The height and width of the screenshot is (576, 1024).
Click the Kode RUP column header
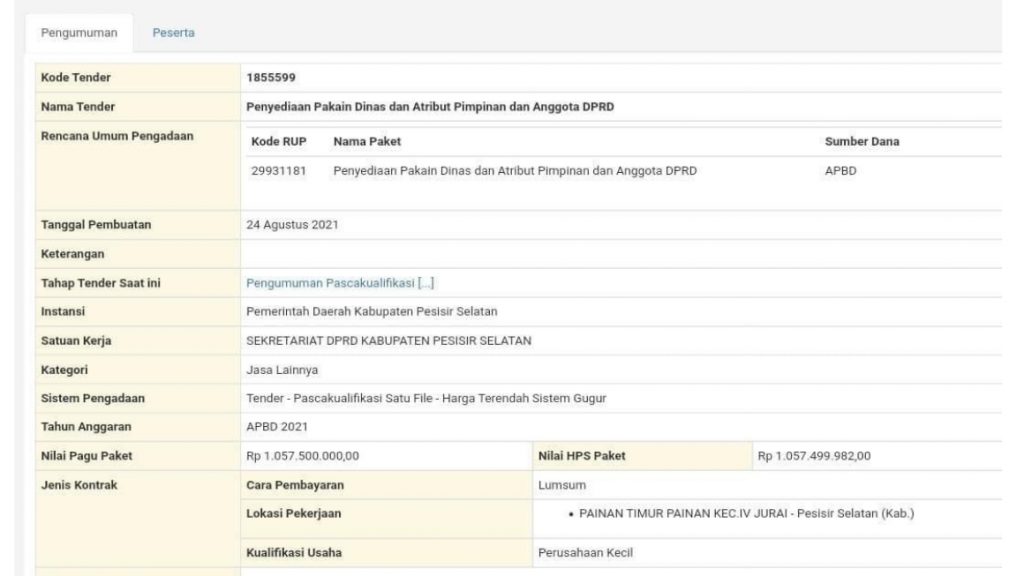click(279, 141)
